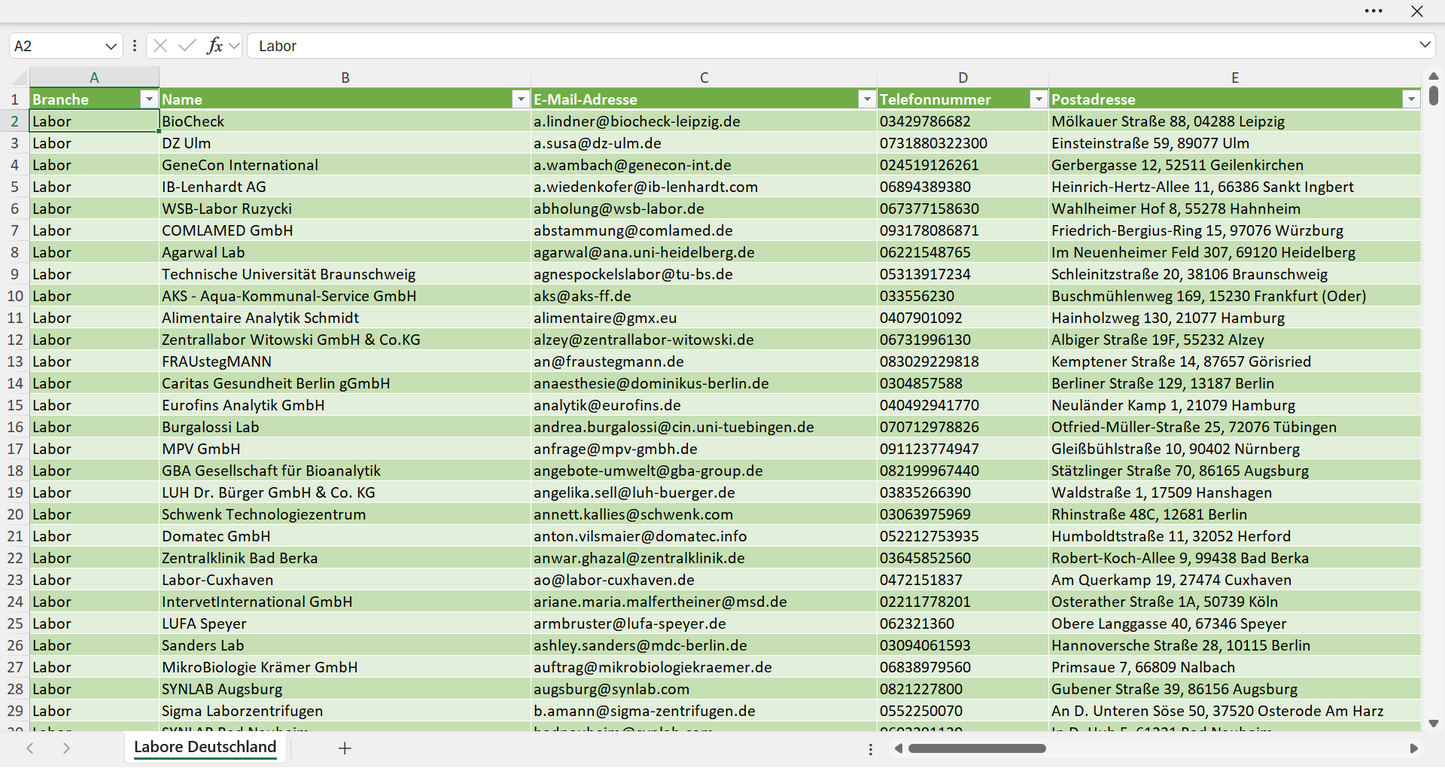Image resolution: width=1445 pixels, height=768 pixels.
Task: Open the Postadresse column filter dropdown
Action: (x=1411, y=99)
